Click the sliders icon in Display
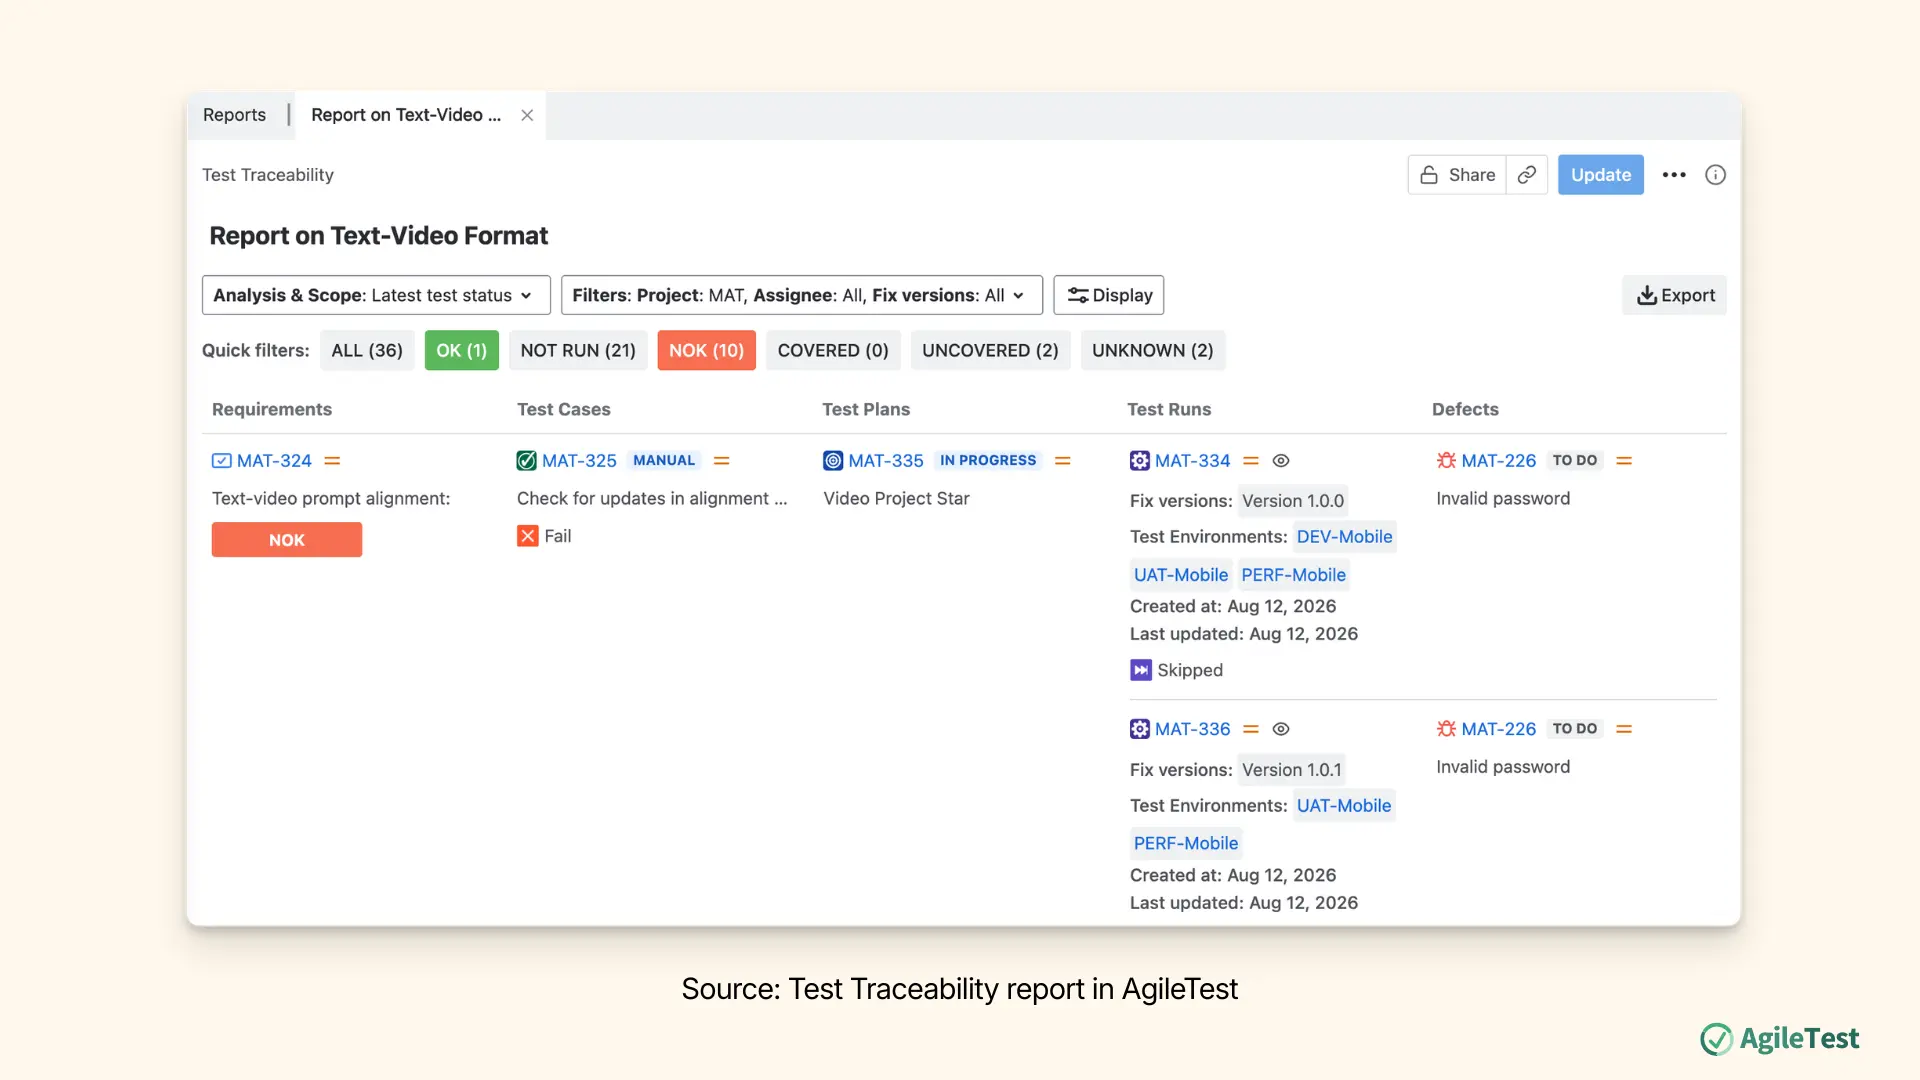This screenshot has height=1080, width=1920. click(1078, 295)
